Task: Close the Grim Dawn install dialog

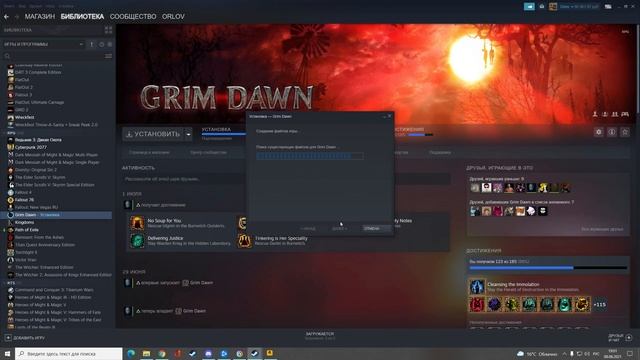Action: 389,116
